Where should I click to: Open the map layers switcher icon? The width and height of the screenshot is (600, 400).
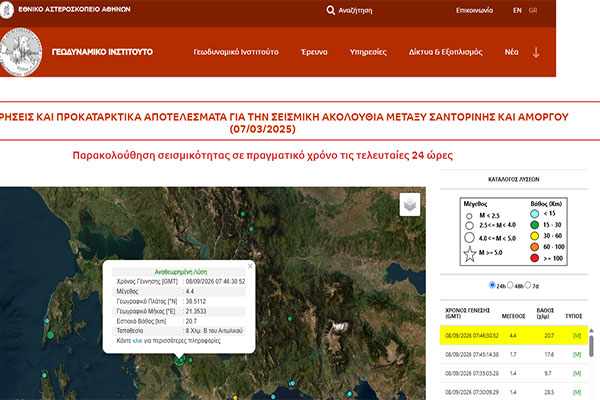(410, 204)
